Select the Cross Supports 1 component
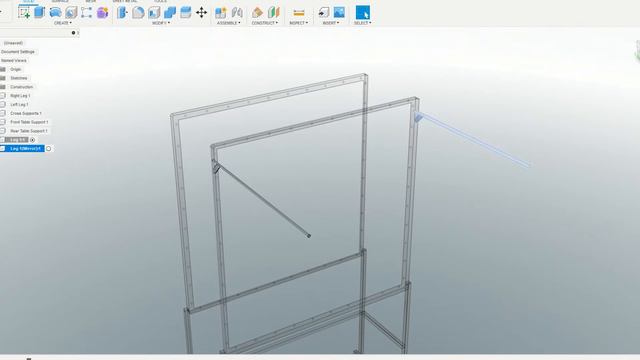This screenshot has width=640, height=360. (x=26, y=113)
